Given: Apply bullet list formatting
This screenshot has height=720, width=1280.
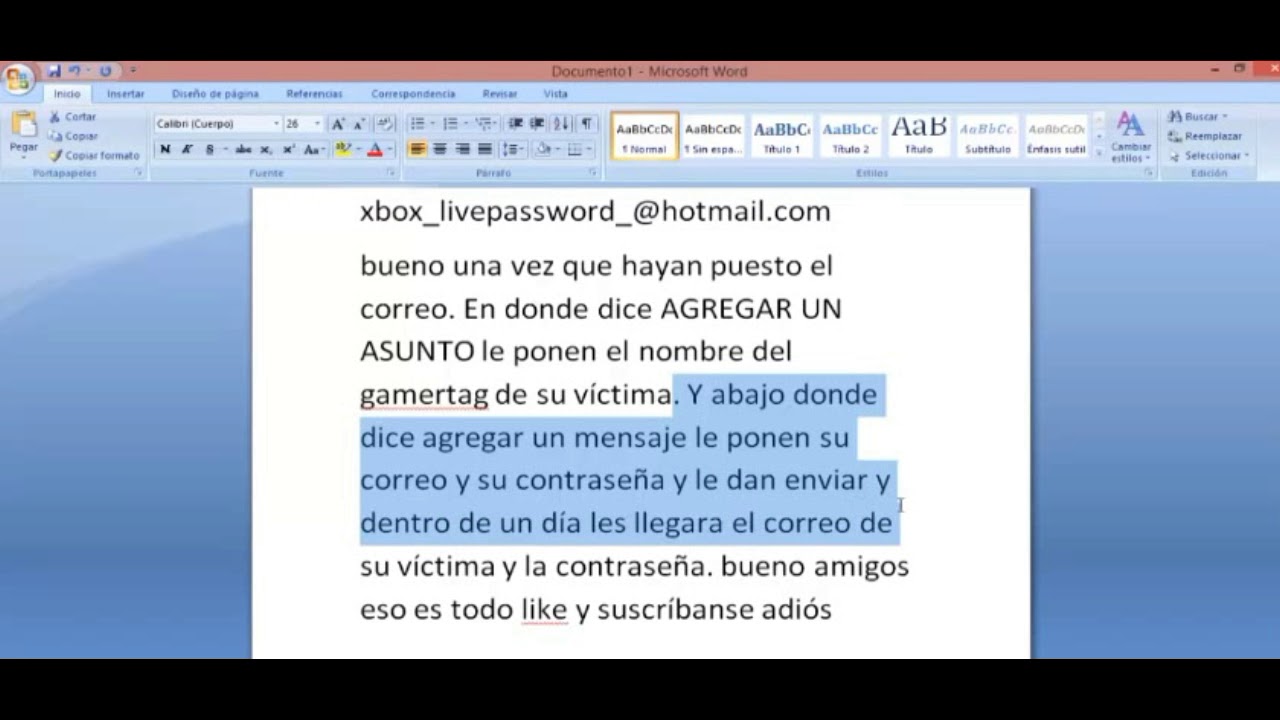Looking at the screenshot, I should click(x=418, y=124).
